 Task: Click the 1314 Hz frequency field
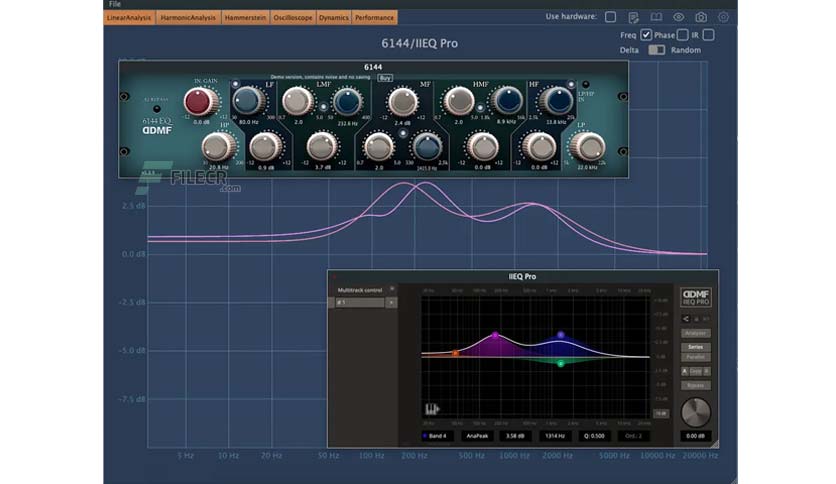(x=554, y=436)
